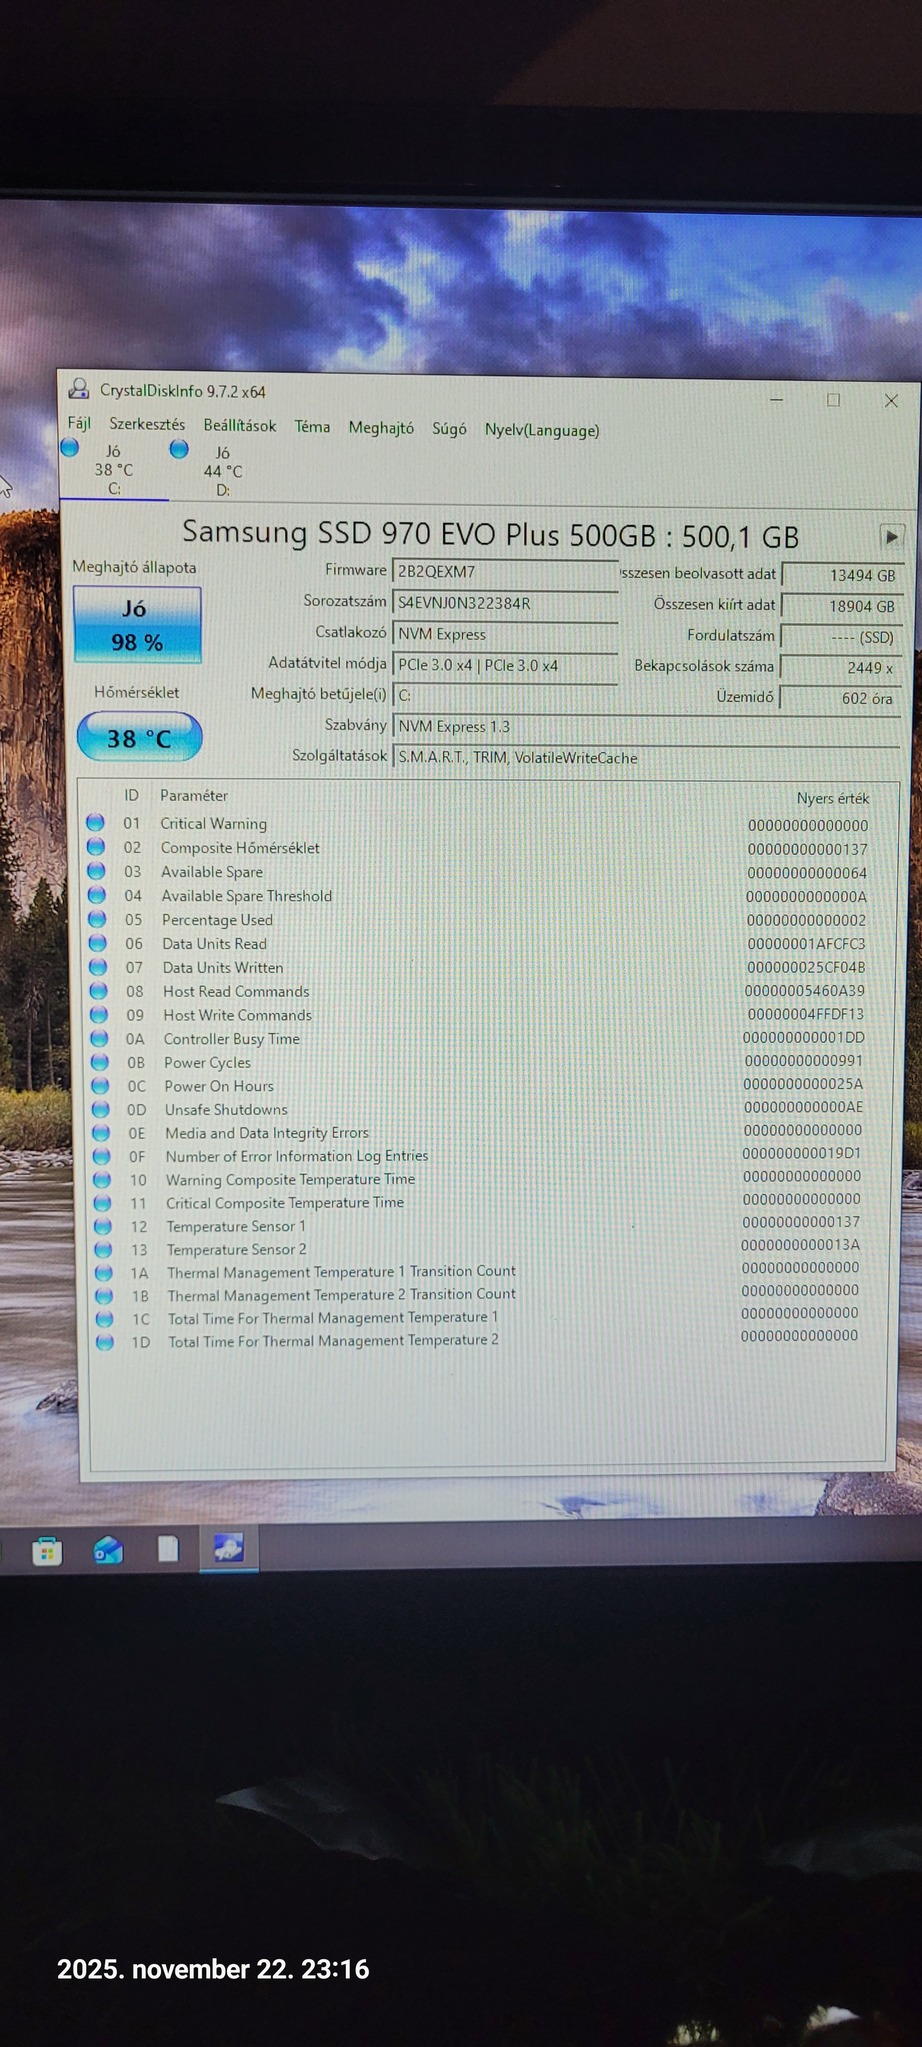Click the status icon for Available Spare
Screen dimensions: 922x2047
click(x=96, y=870)
